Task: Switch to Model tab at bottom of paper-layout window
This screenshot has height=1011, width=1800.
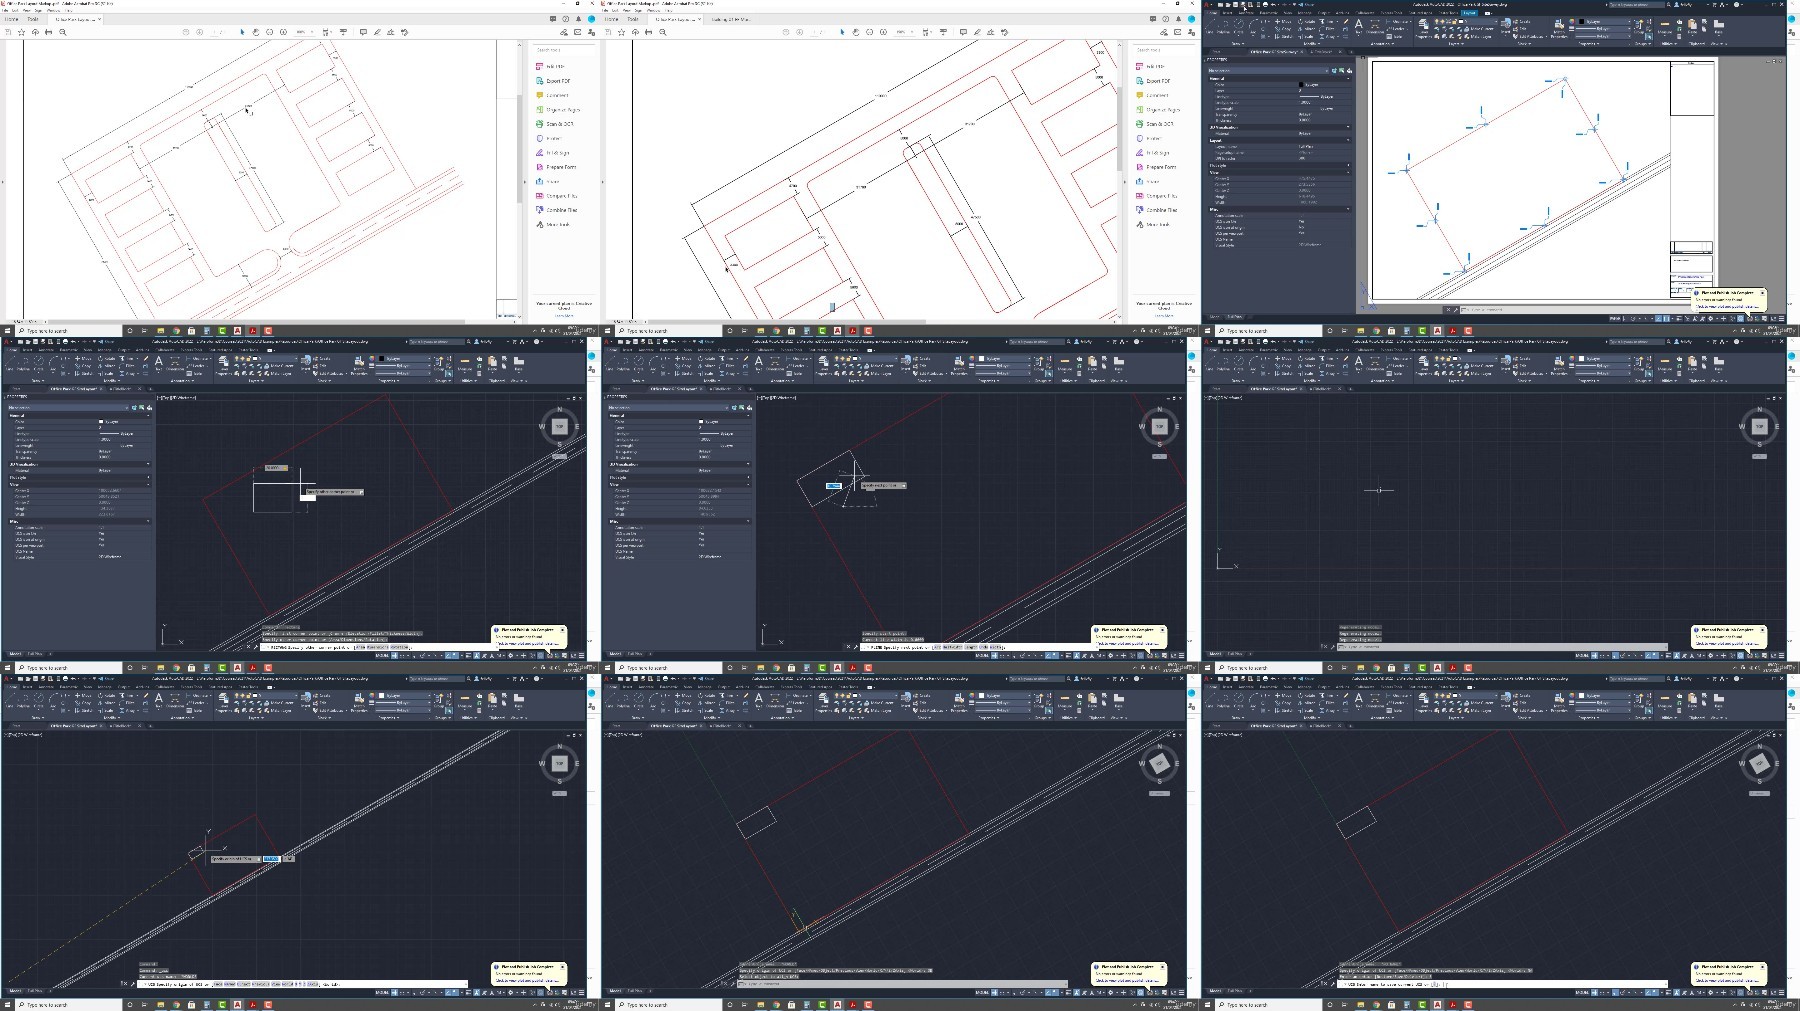Action: click(1216, 318)
